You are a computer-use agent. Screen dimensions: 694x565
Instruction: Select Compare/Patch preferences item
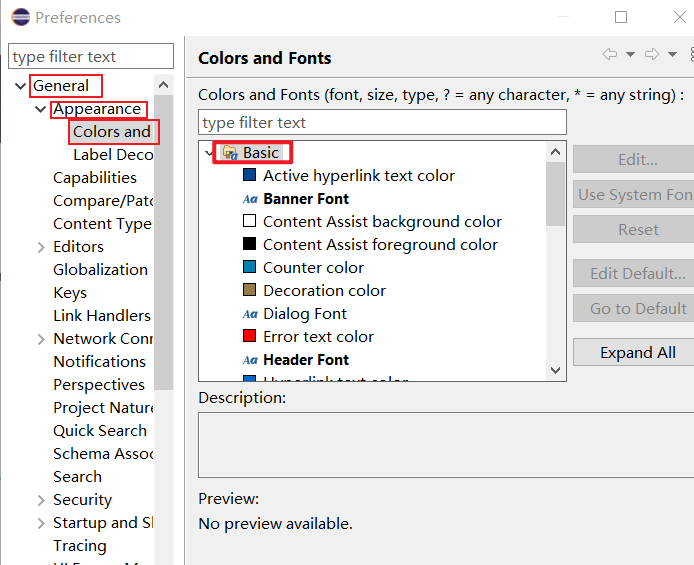[x=103, y=200]
